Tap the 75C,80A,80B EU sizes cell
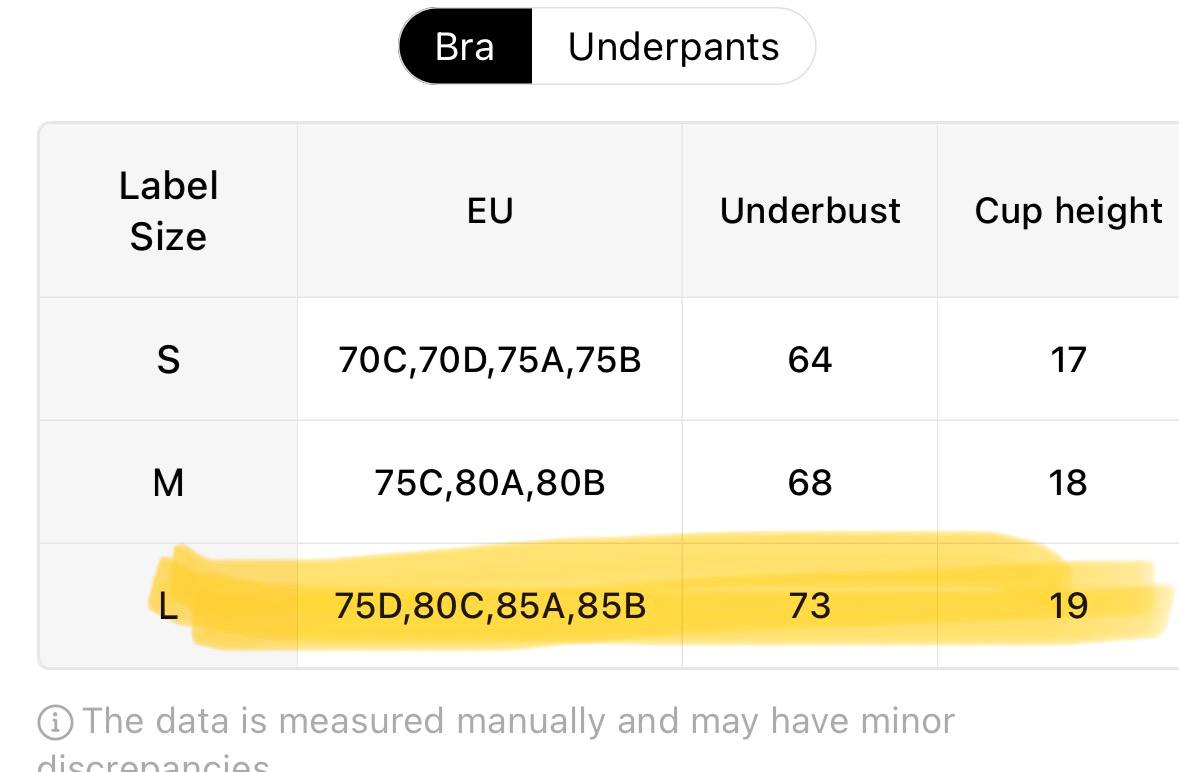The width and height of the screenshot is (1179, 772). pyautogui.click(x=489, y=483)
